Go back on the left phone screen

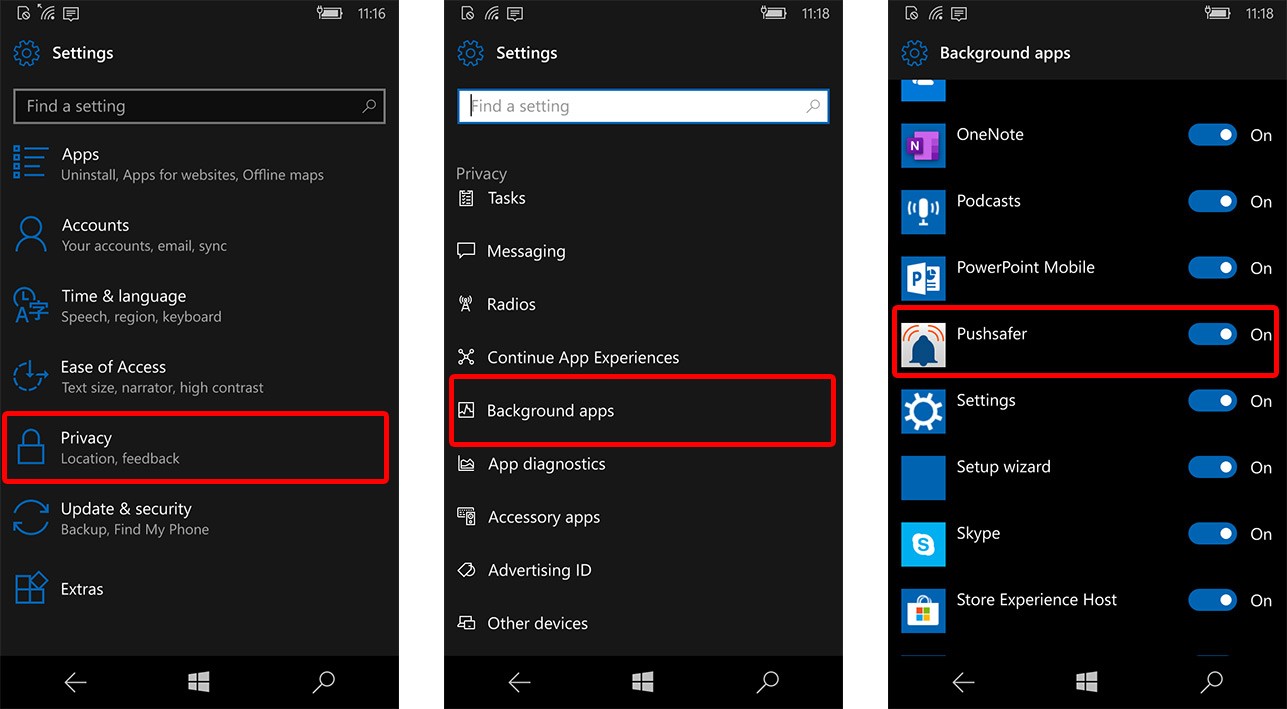(x=75, y=682)
